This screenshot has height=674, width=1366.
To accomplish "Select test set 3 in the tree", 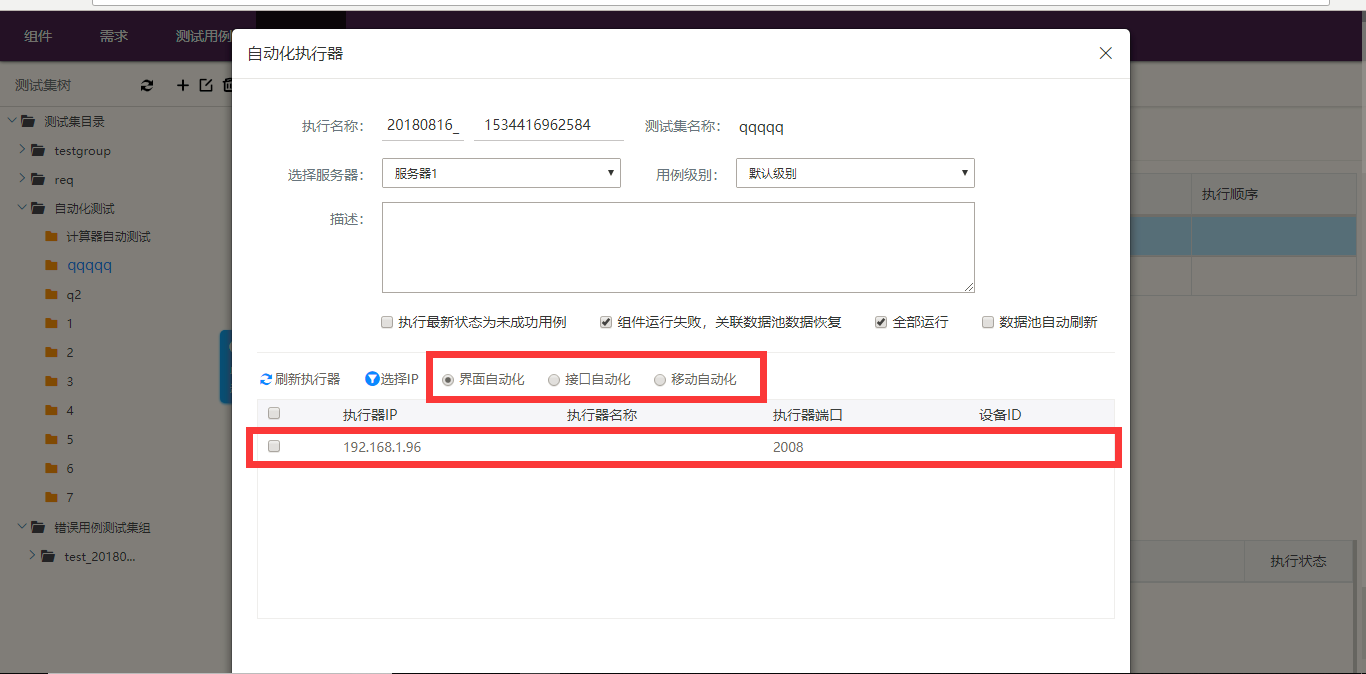I will click(x=70, y=382).
